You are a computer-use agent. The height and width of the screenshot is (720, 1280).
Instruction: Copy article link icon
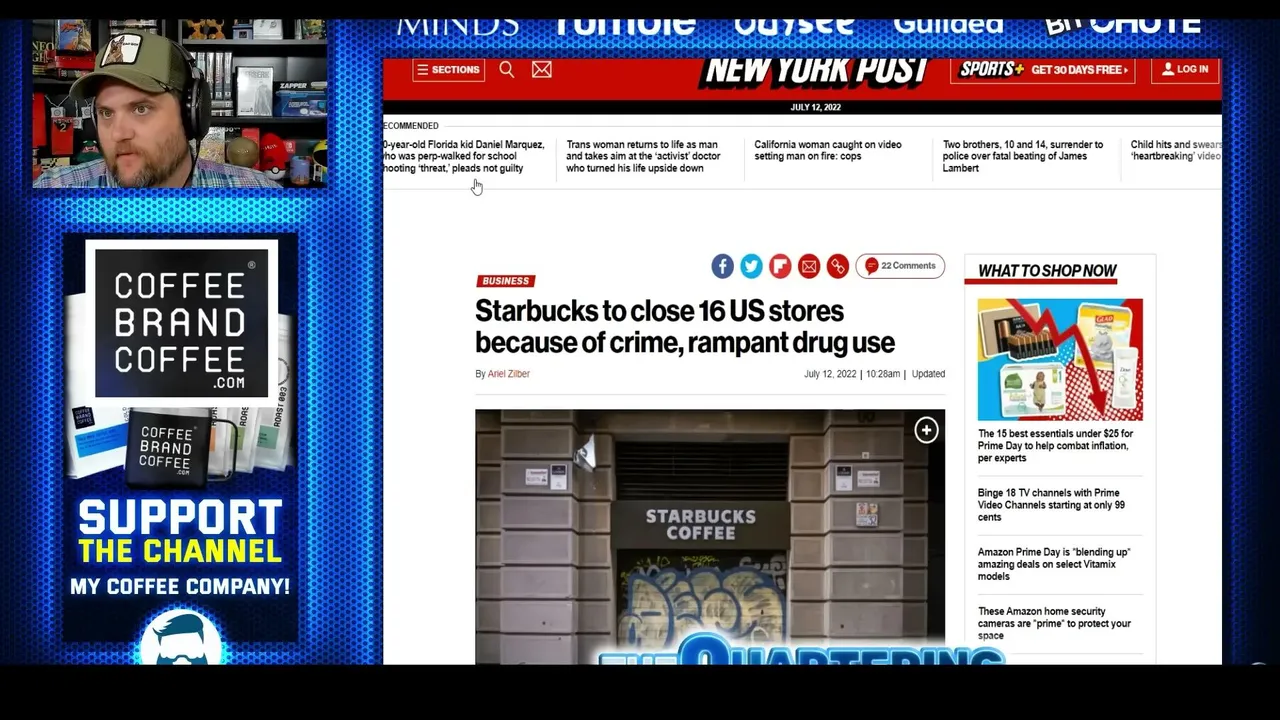tap(838, 266)
